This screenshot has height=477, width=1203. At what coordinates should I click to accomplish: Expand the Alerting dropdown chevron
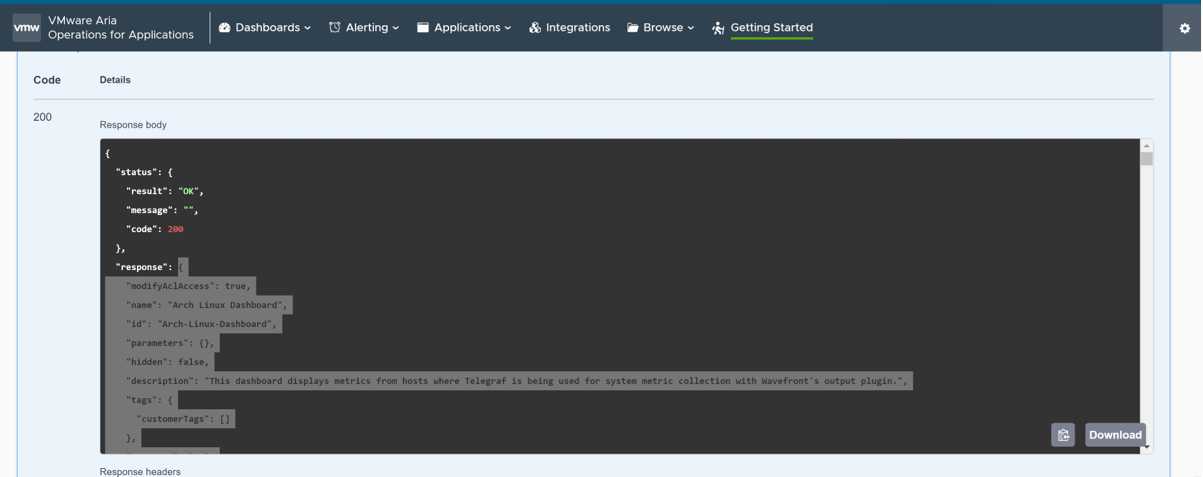[x=396, y=28]
